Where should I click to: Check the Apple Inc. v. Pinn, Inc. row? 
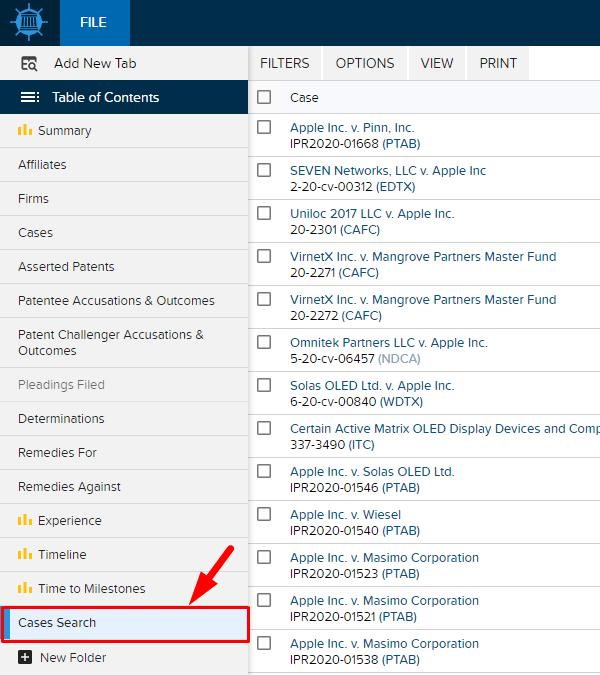pos(264,127)
